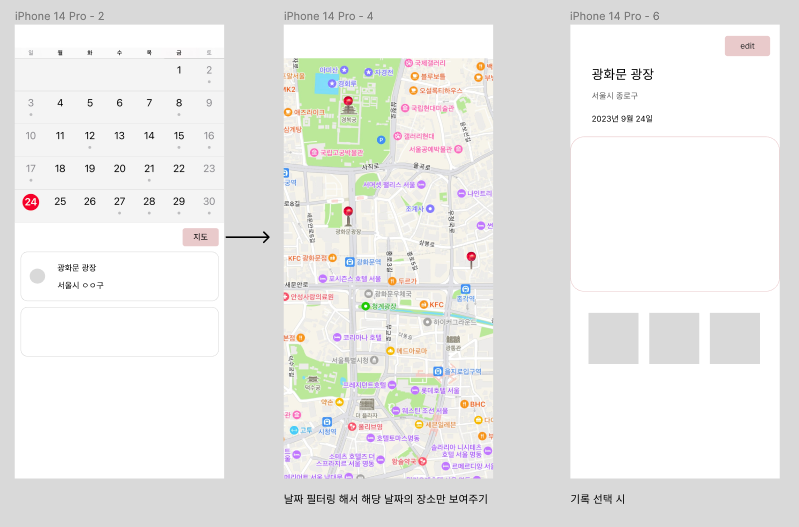
Task: Click the gray circle in 광화문 광장 card
Action: coord(37,276)
